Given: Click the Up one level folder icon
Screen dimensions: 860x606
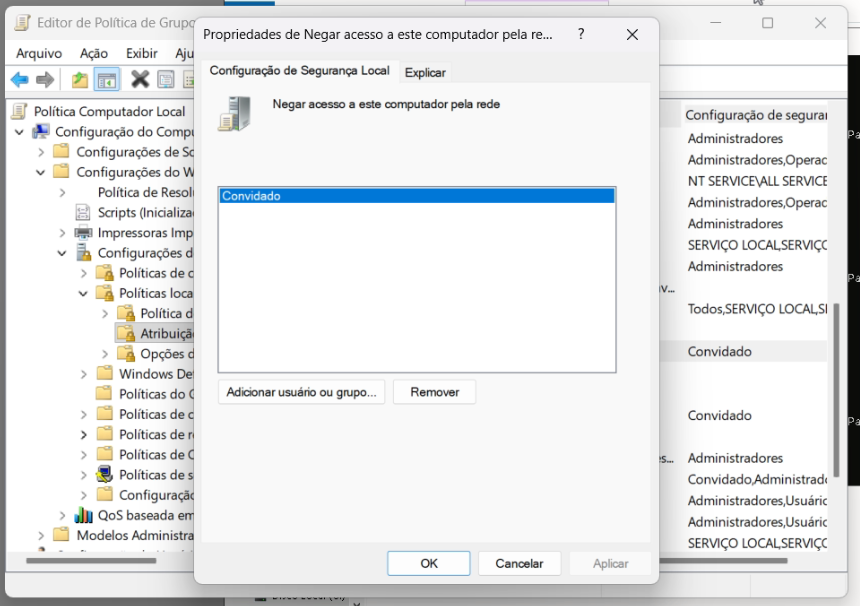Looking at the screenshot, I should point(80,79).
